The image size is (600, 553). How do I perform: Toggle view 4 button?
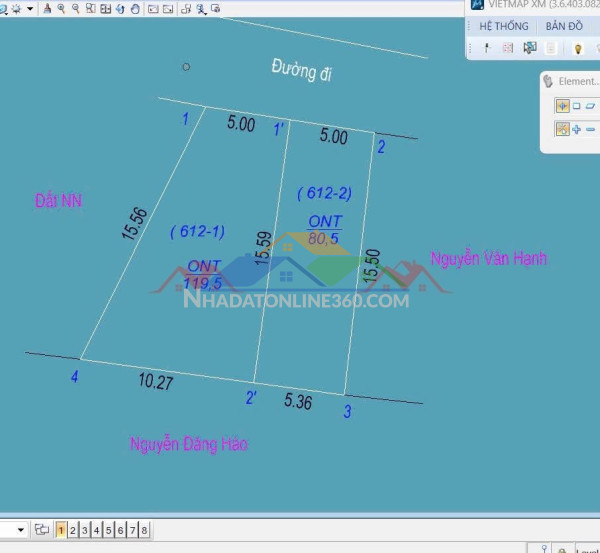[96, 530]
